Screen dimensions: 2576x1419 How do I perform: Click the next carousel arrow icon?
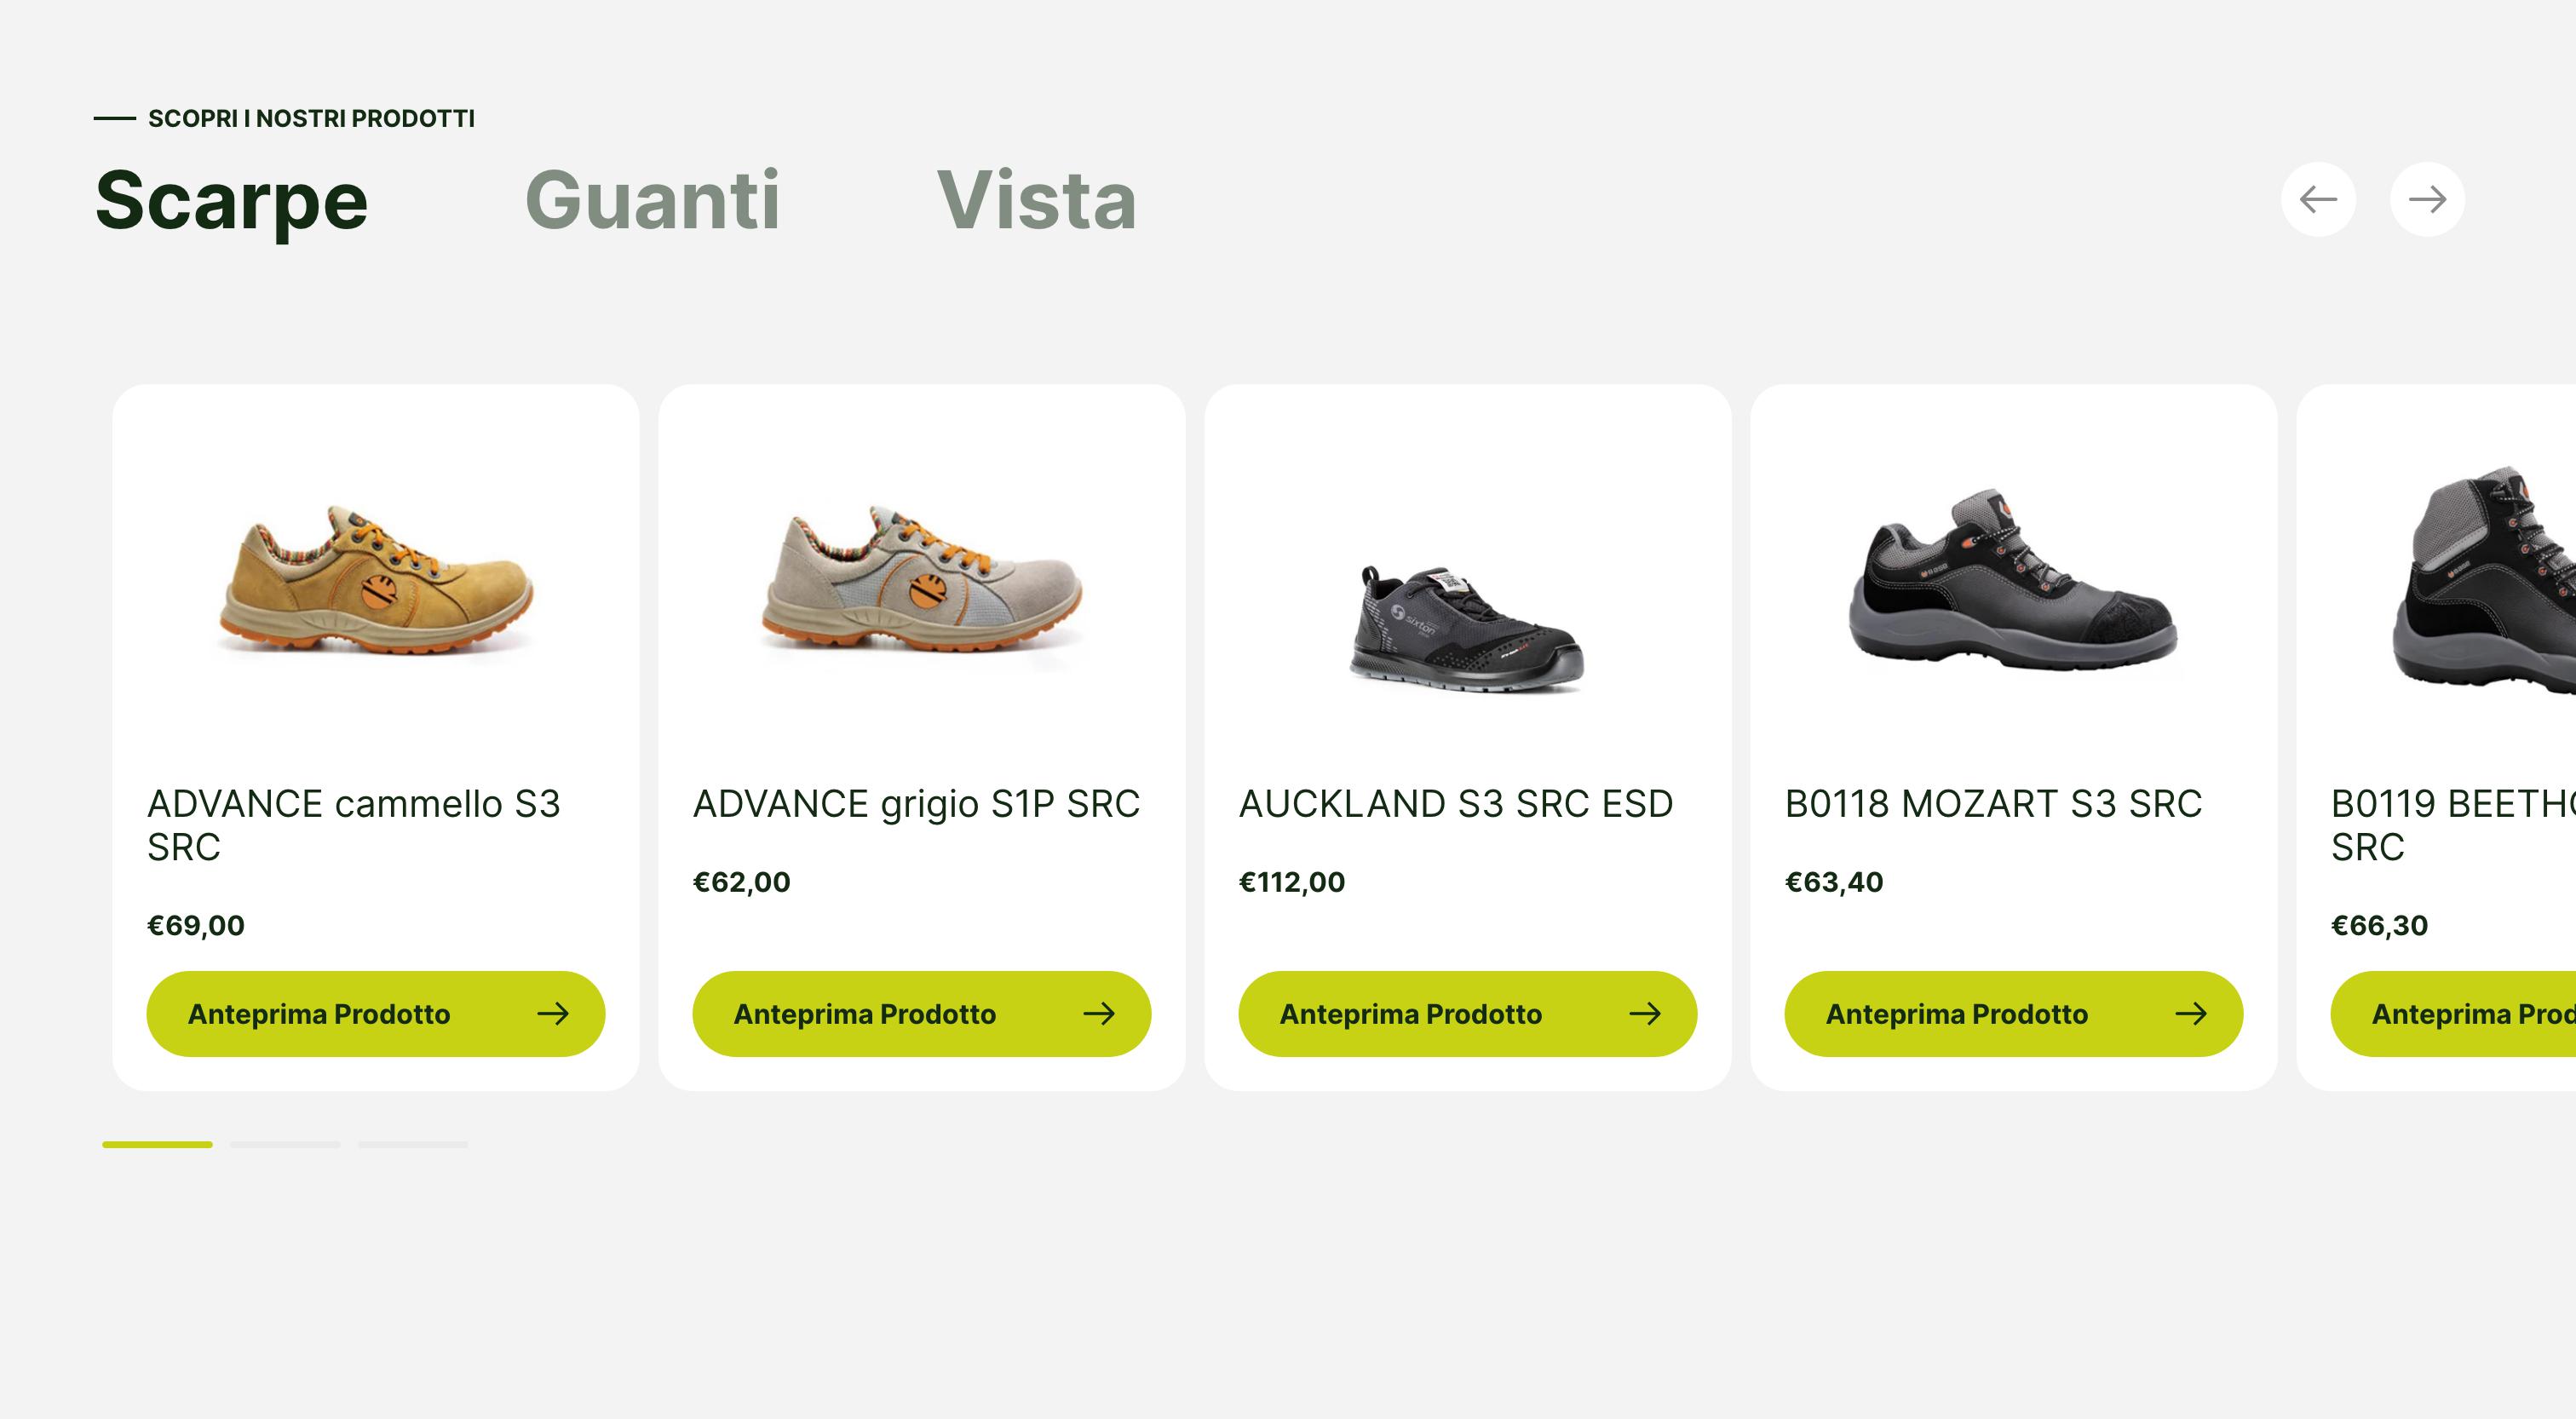tap(2427, 199)
